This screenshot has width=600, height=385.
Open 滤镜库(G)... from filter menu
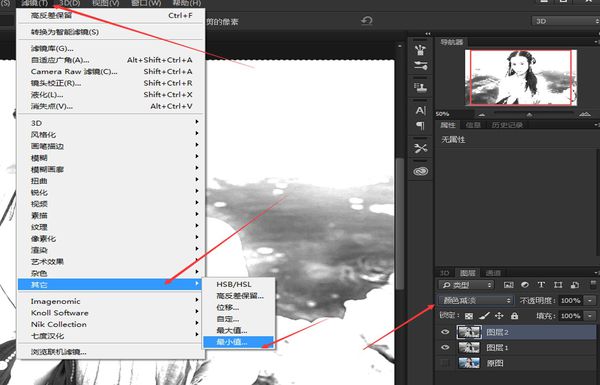pos(111,49)
